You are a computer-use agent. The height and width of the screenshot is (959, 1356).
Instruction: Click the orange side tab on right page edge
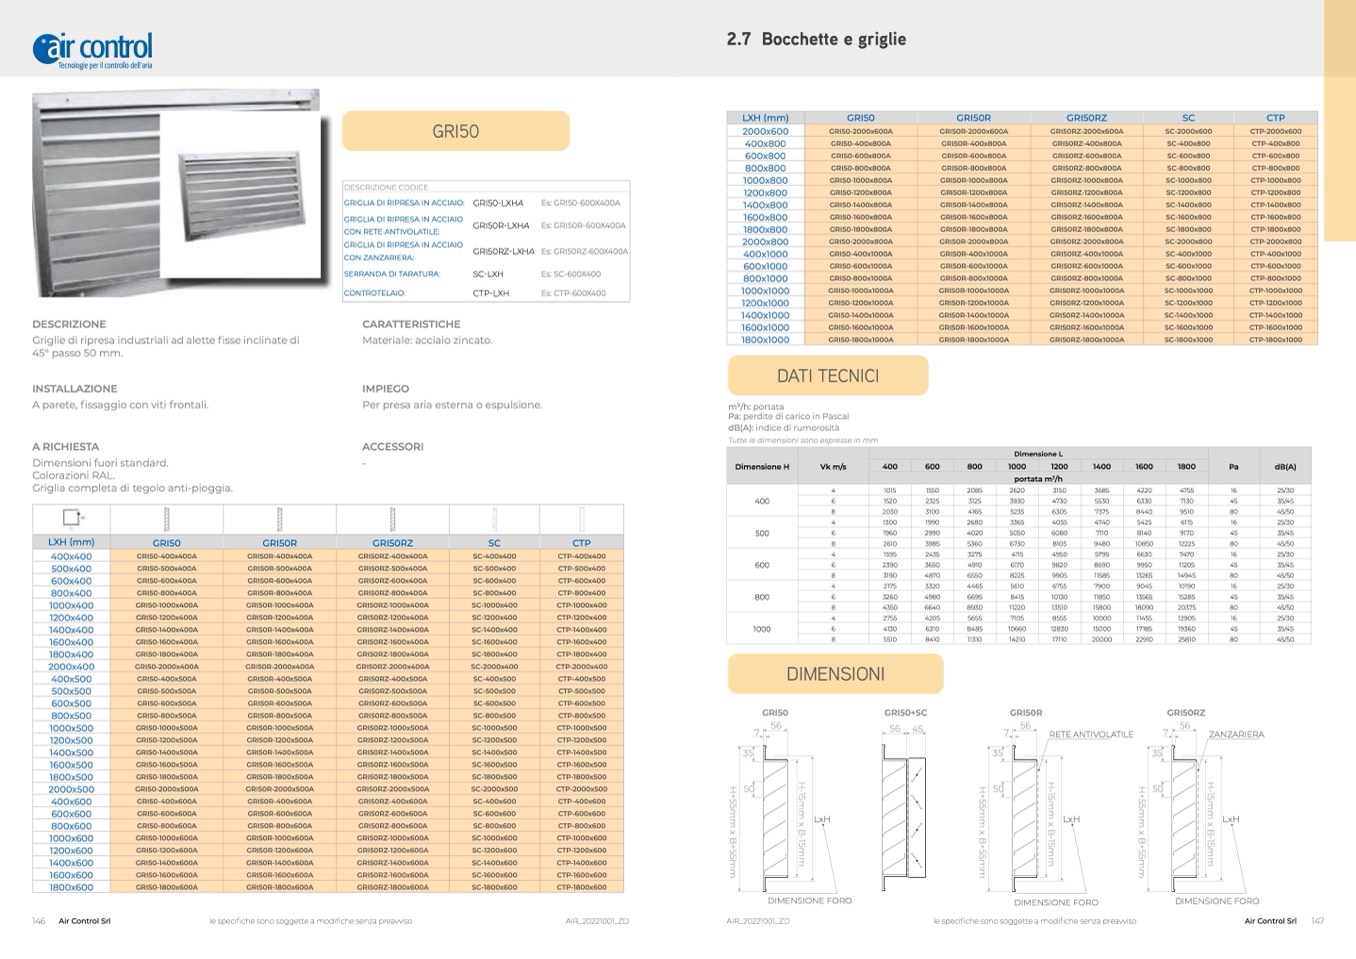[x=1339, y=120]
